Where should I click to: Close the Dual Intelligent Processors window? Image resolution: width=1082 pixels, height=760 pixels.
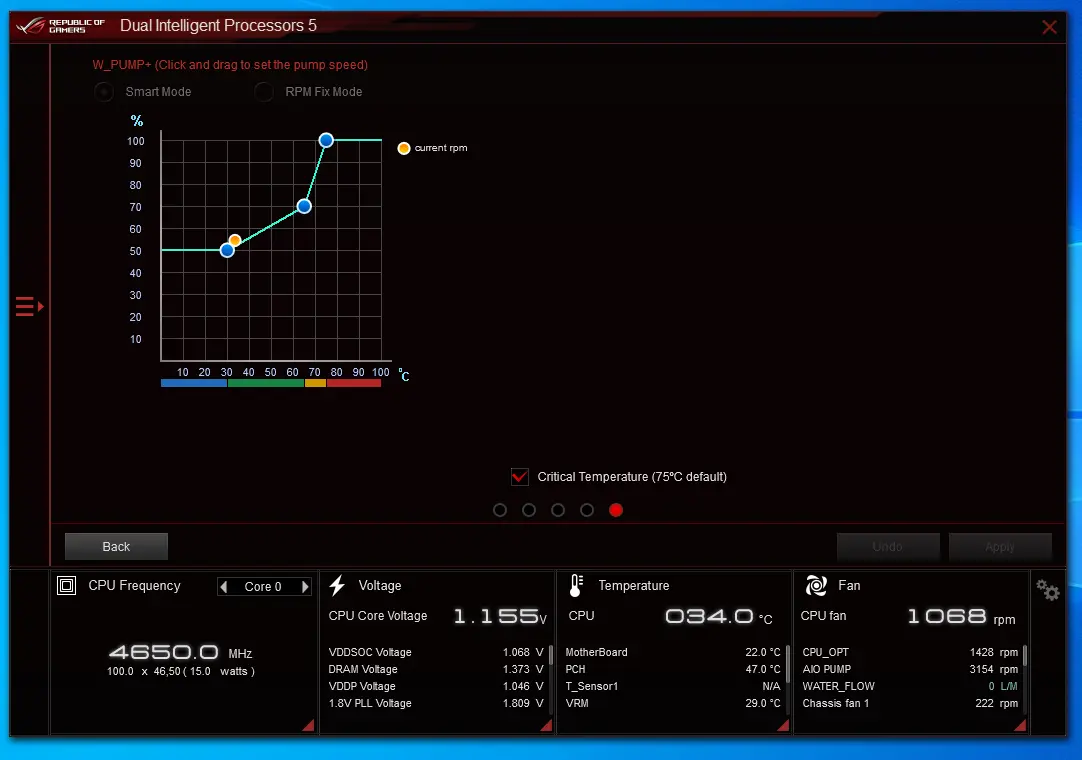coord(1050,27)
